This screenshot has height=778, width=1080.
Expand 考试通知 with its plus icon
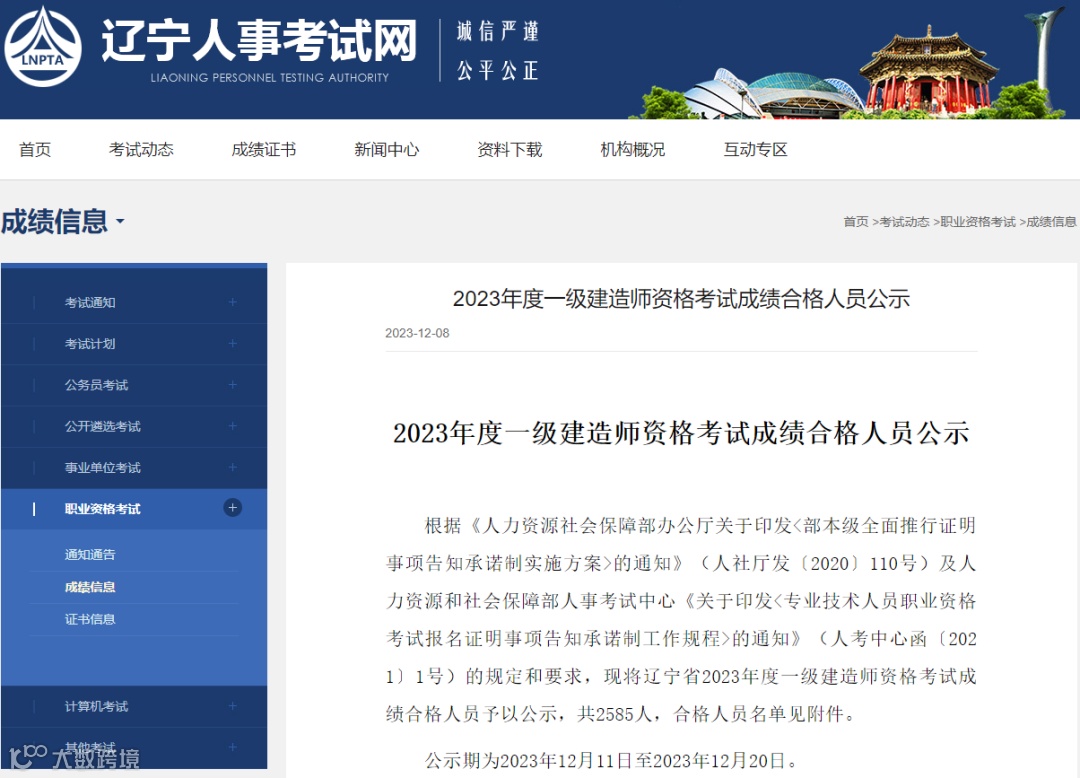coord(233,302)
